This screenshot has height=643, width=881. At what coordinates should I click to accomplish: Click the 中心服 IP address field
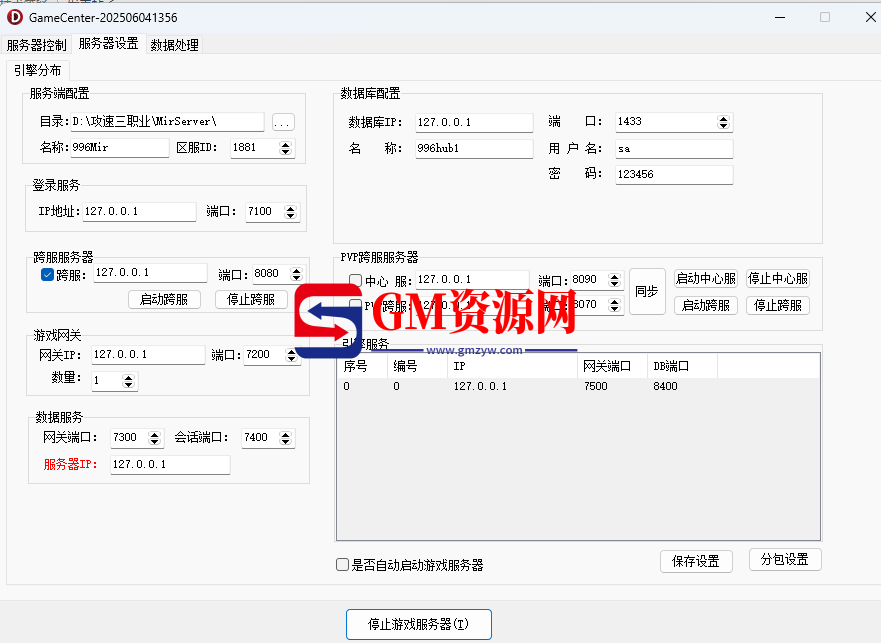[473, 280]
